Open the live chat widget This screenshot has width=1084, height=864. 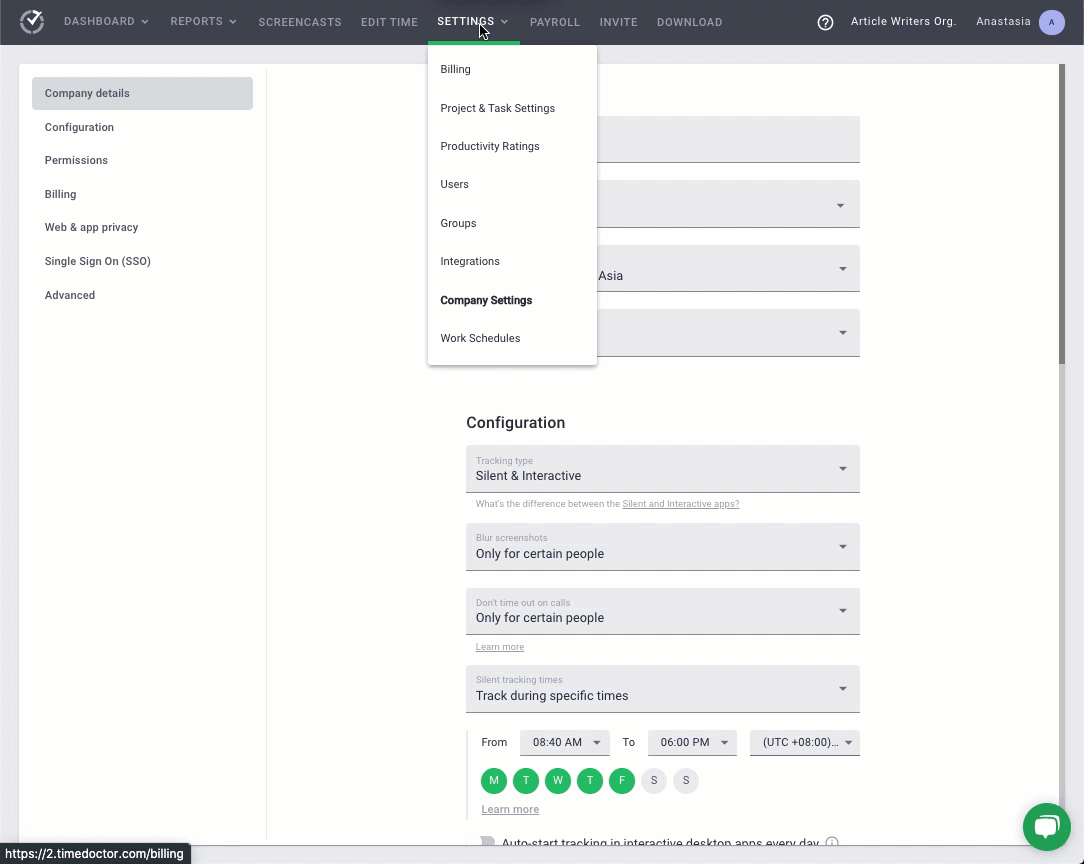[x=1046, y=826]
